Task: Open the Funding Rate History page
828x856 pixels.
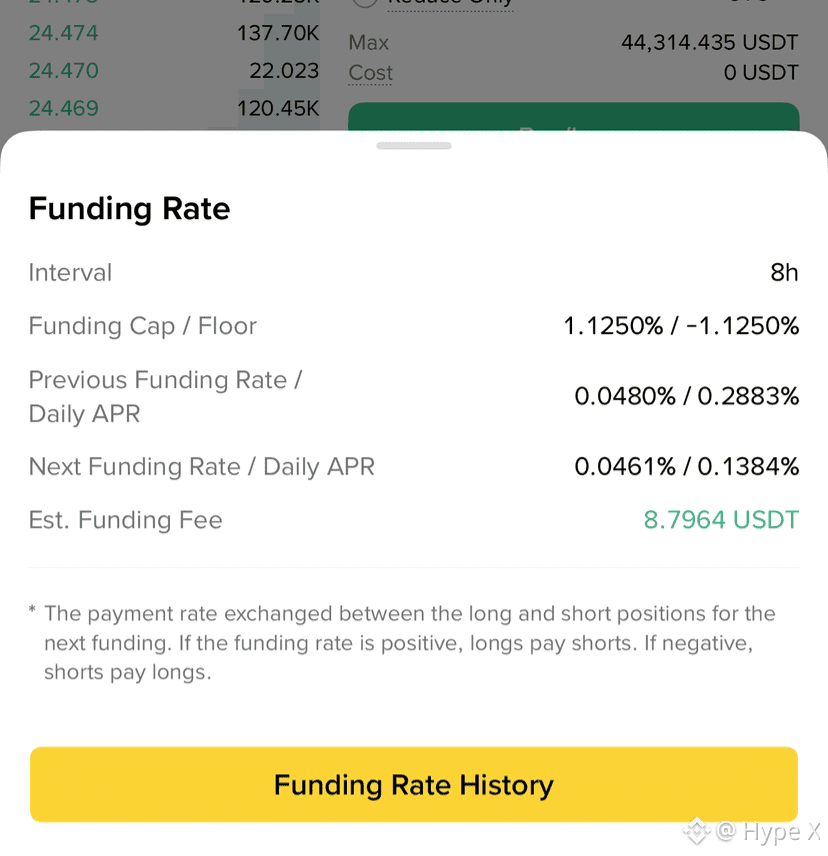Action: click(x=414, y=784)
